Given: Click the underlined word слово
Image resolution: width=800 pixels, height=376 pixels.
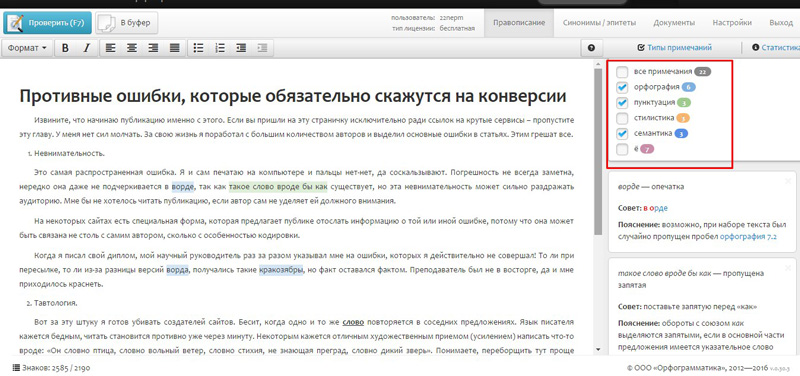Looking at the screenshot, I should [353, 322].
